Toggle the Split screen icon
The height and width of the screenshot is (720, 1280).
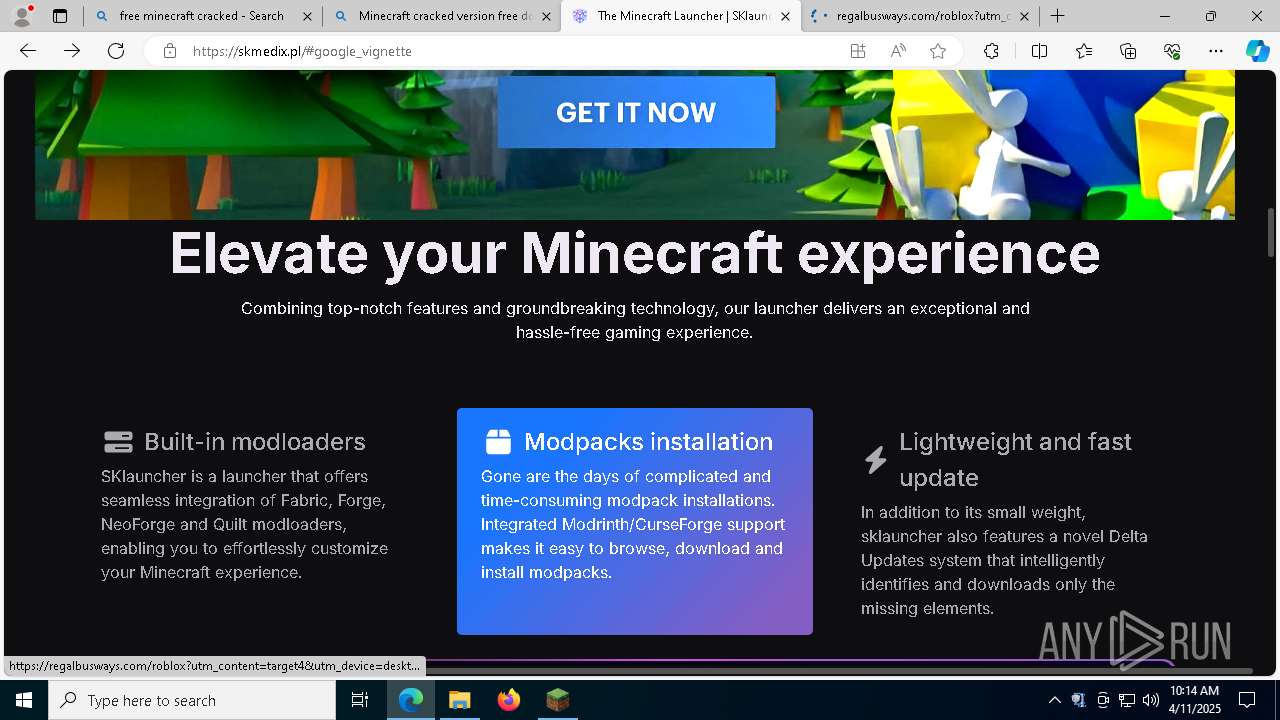[x=1039, y=51]
